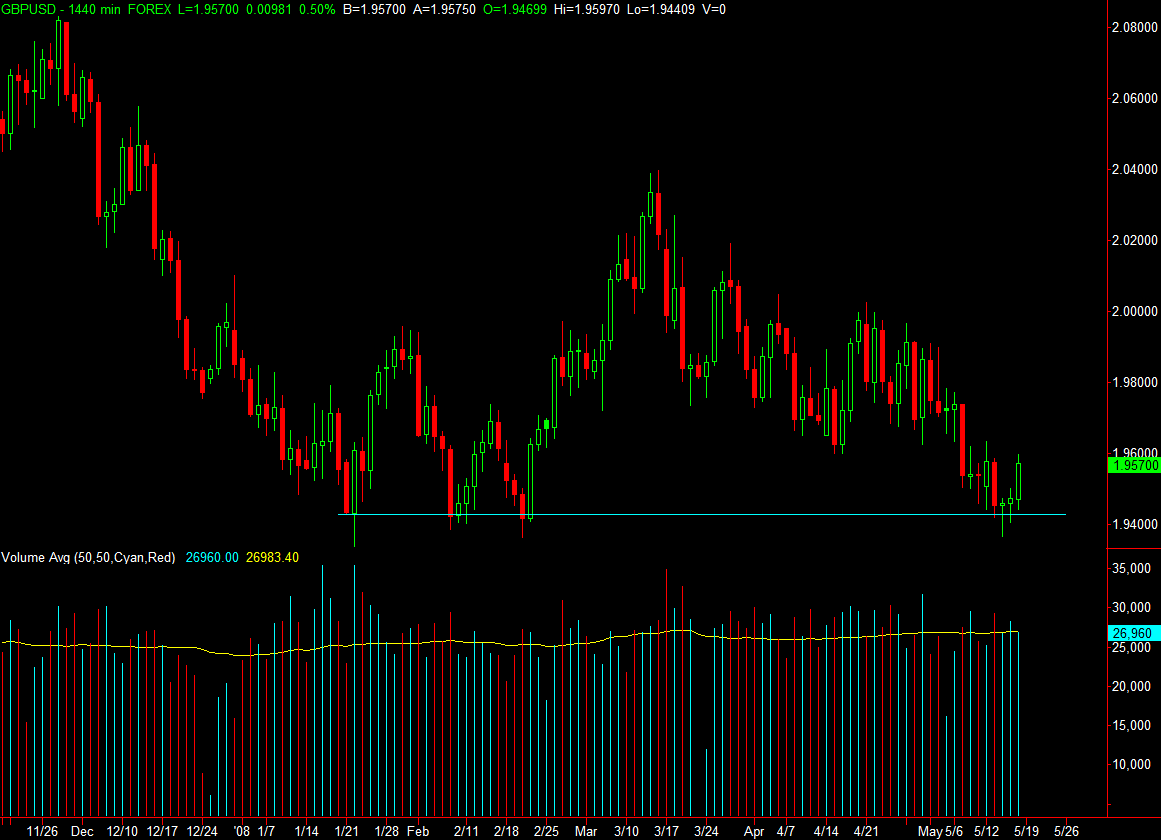Click the 2.02000 price axis label

[1134, 241]
